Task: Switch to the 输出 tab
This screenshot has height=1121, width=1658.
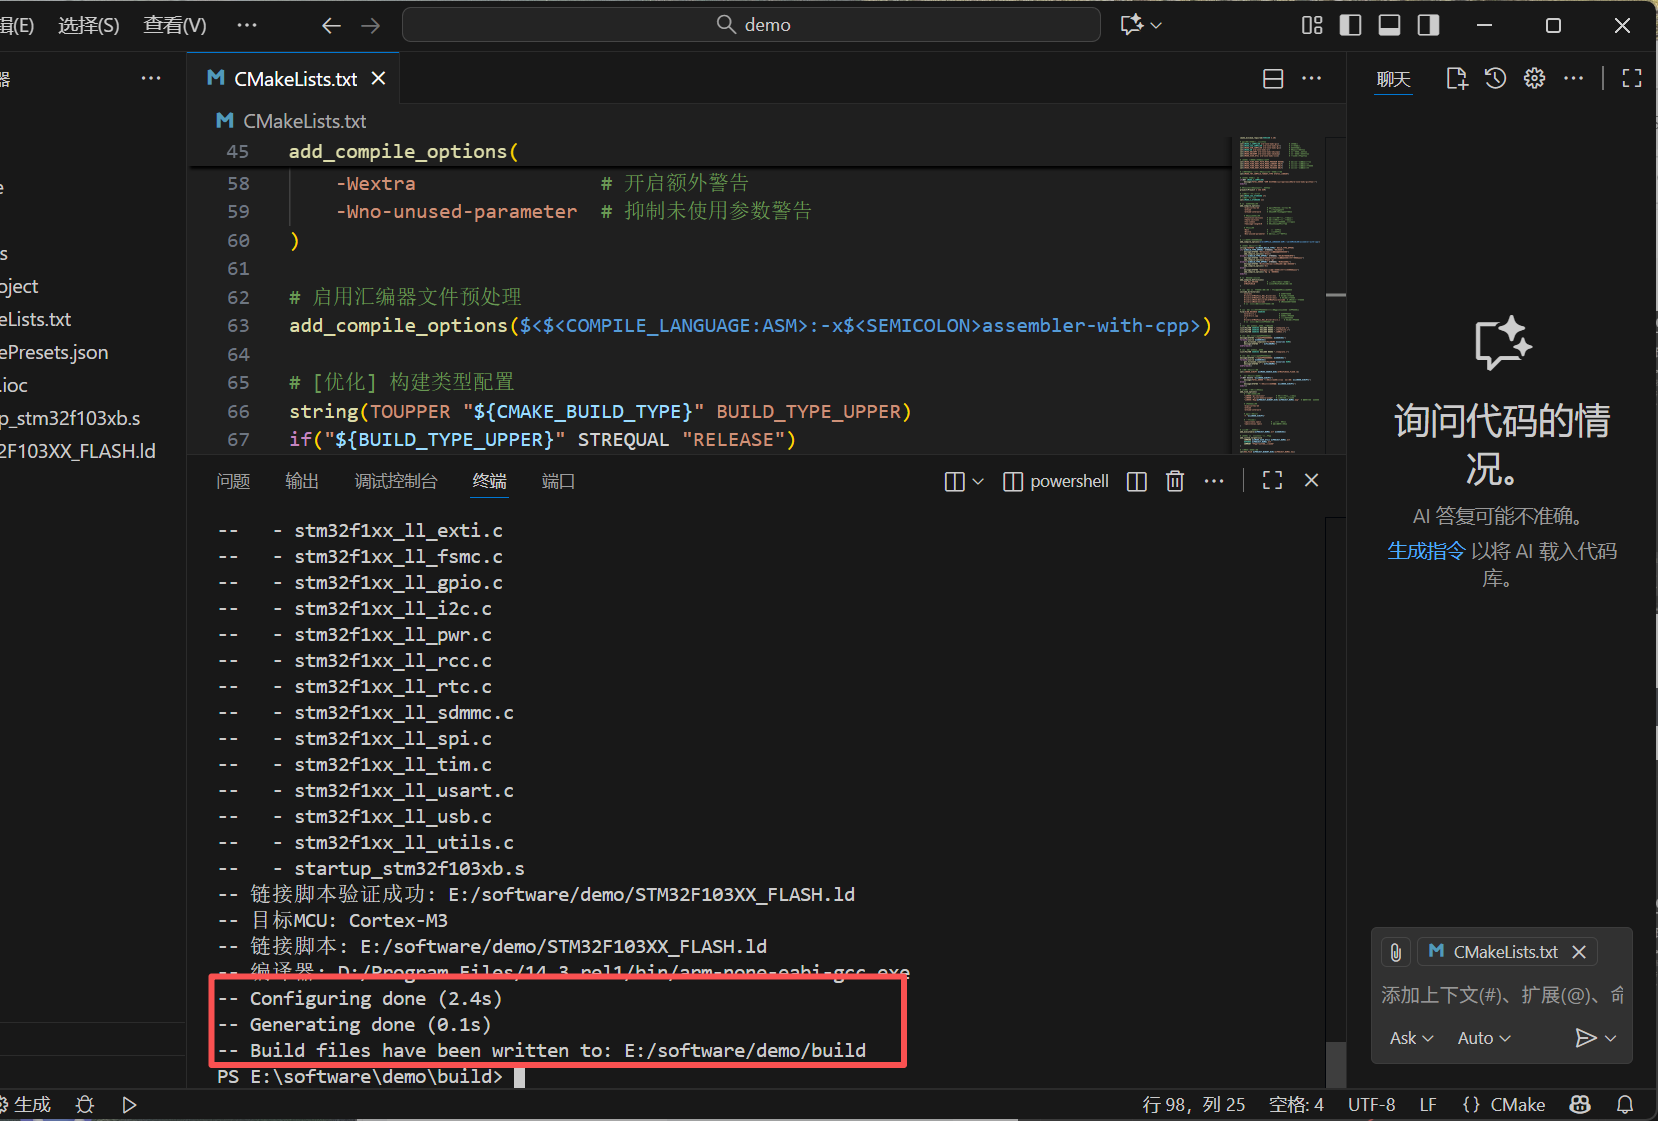Action: coord(301,481)
